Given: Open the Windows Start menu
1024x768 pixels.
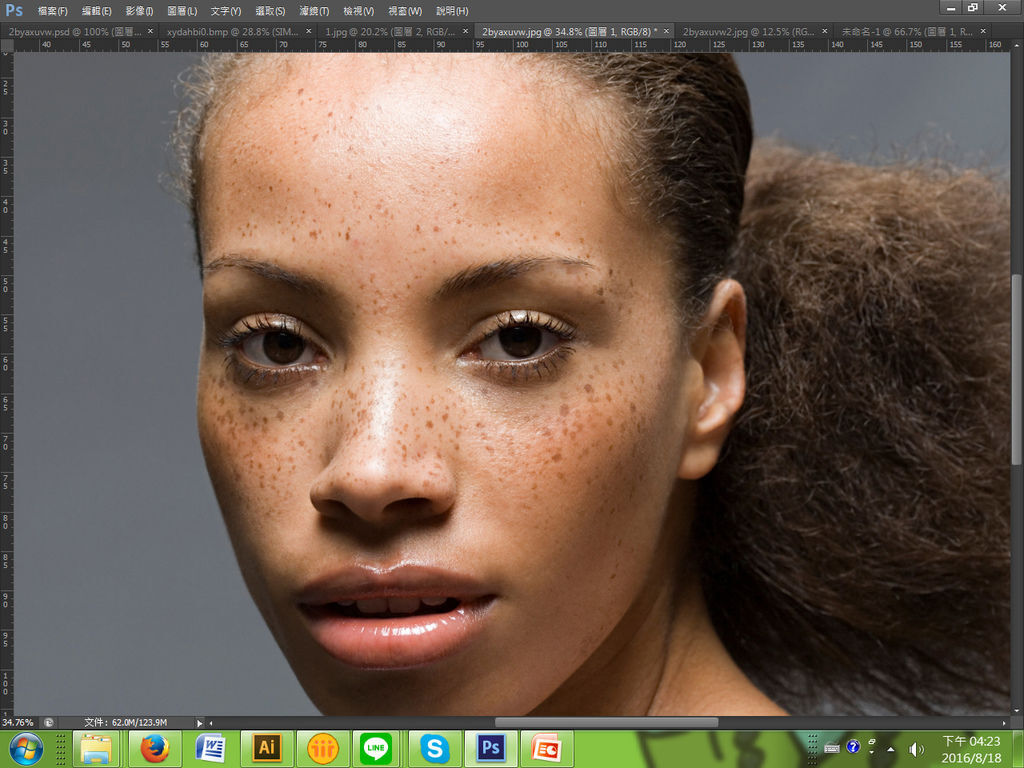Looking at the screenshot, I should [25, 748].
